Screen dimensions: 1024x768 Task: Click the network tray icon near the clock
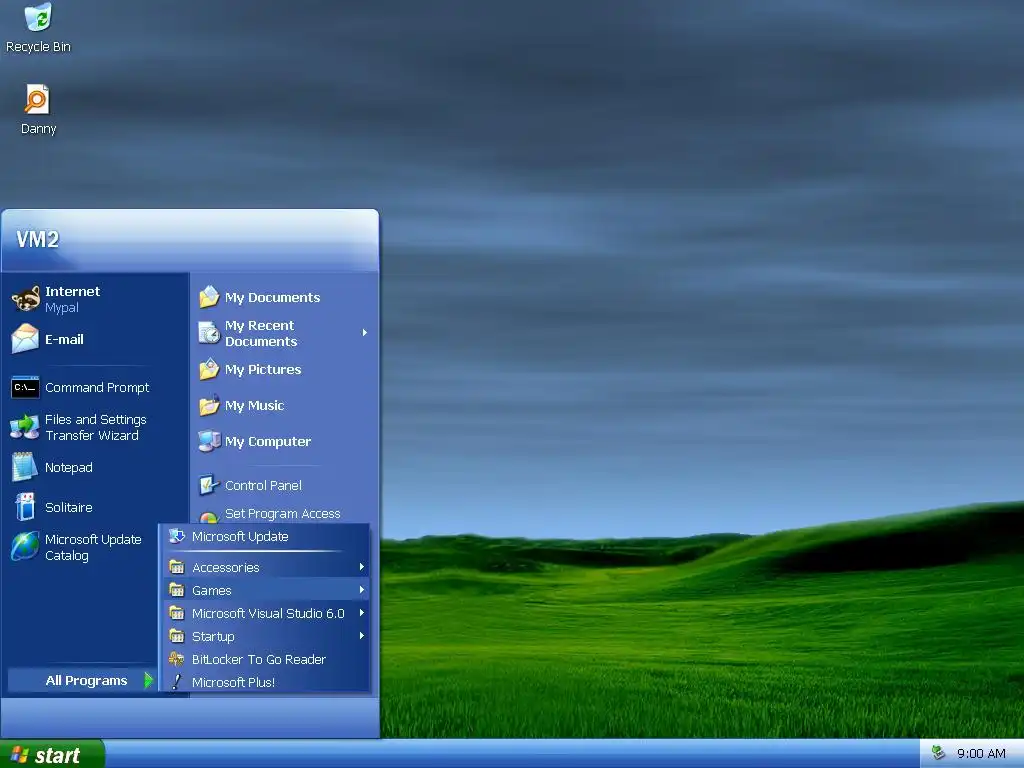click(938, 752)
